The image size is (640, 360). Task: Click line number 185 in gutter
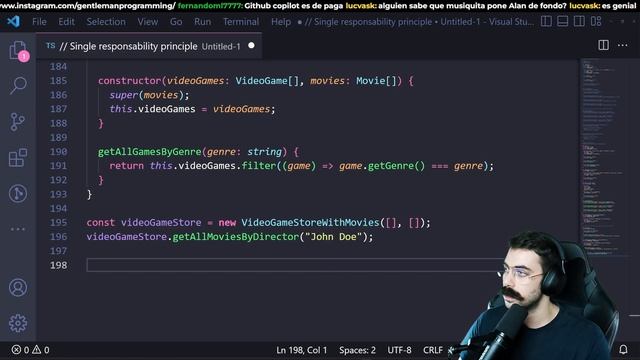pos(58,81)
